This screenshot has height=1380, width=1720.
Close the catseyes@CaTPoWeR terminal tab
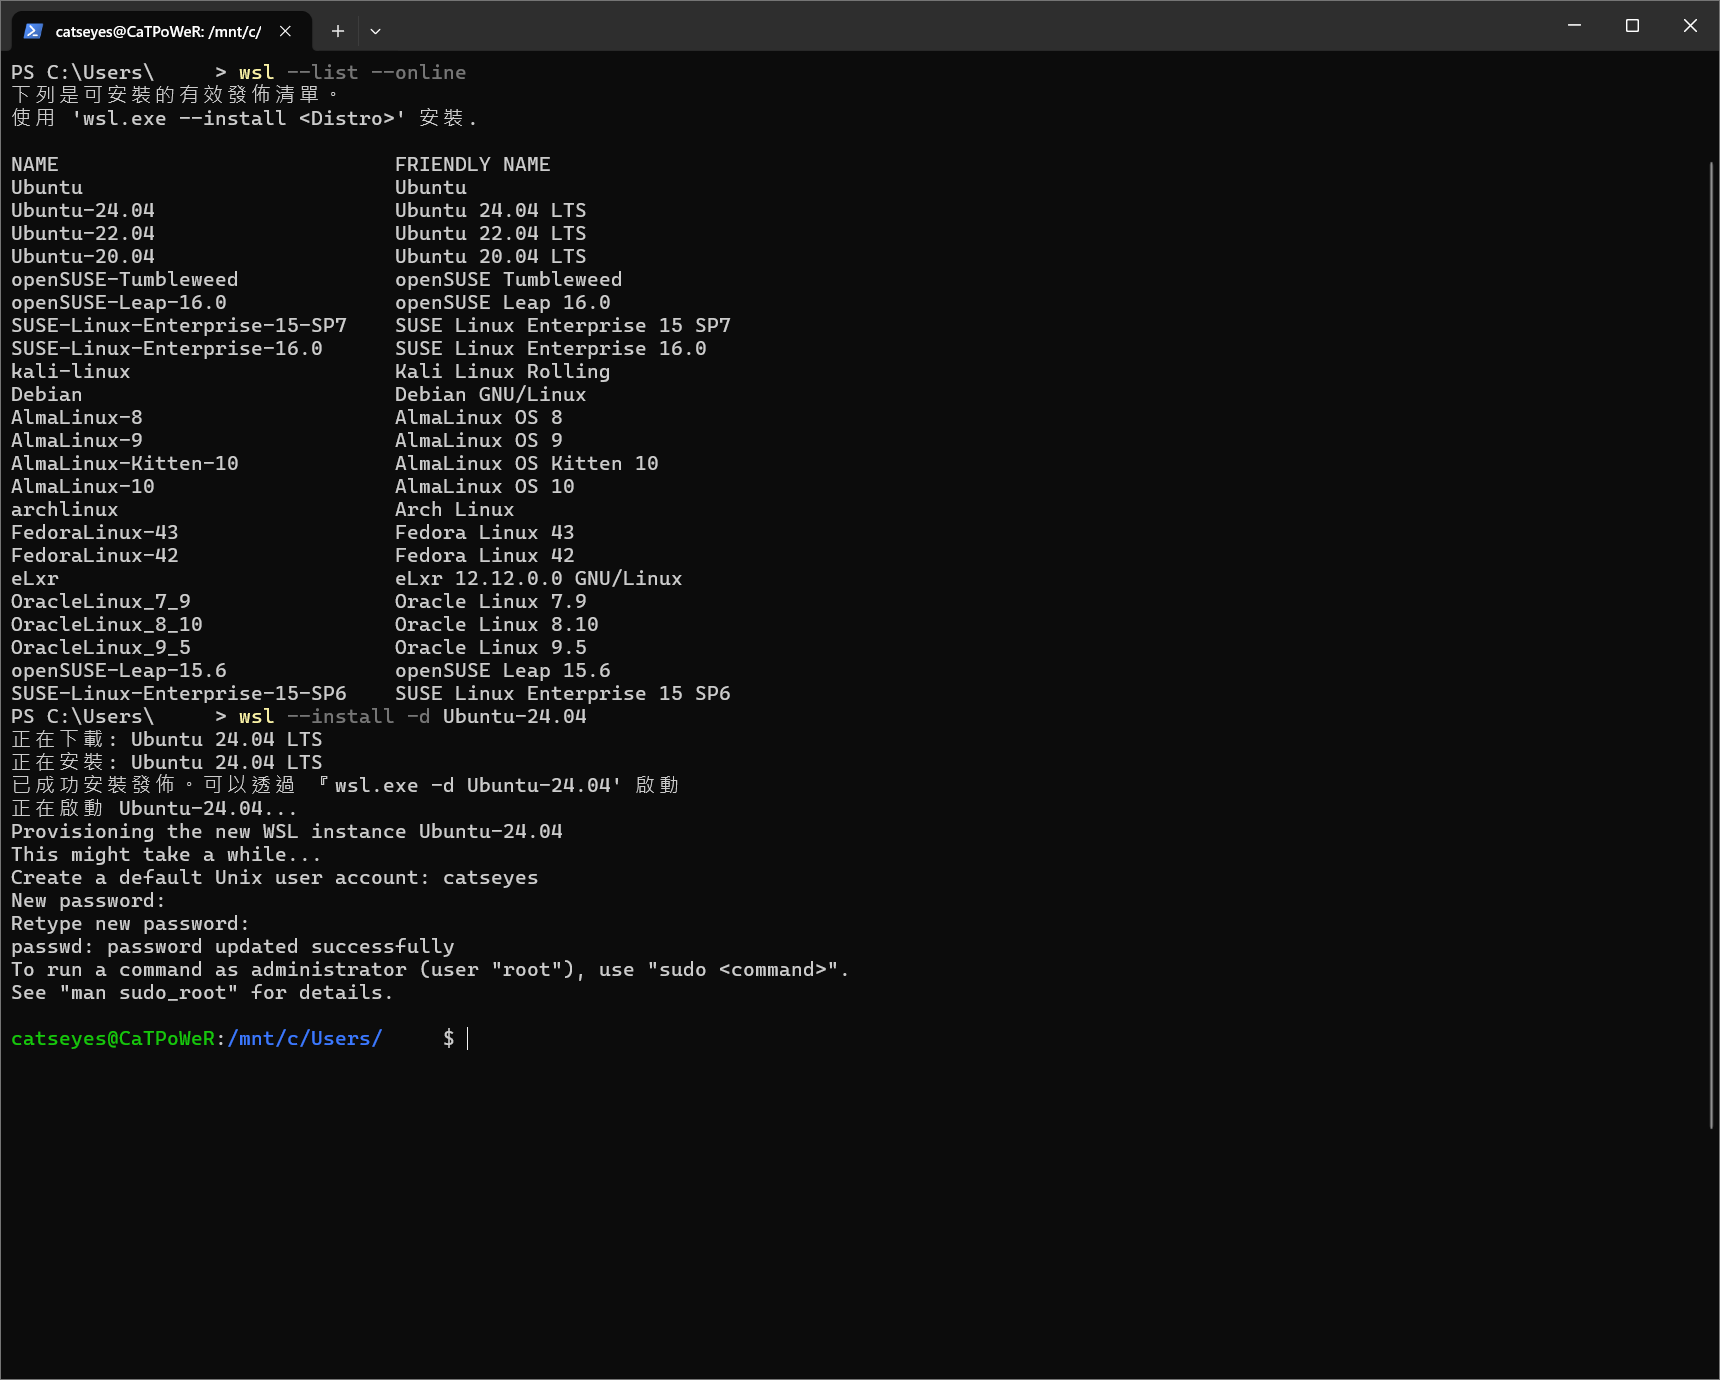(x=286, y=31)
